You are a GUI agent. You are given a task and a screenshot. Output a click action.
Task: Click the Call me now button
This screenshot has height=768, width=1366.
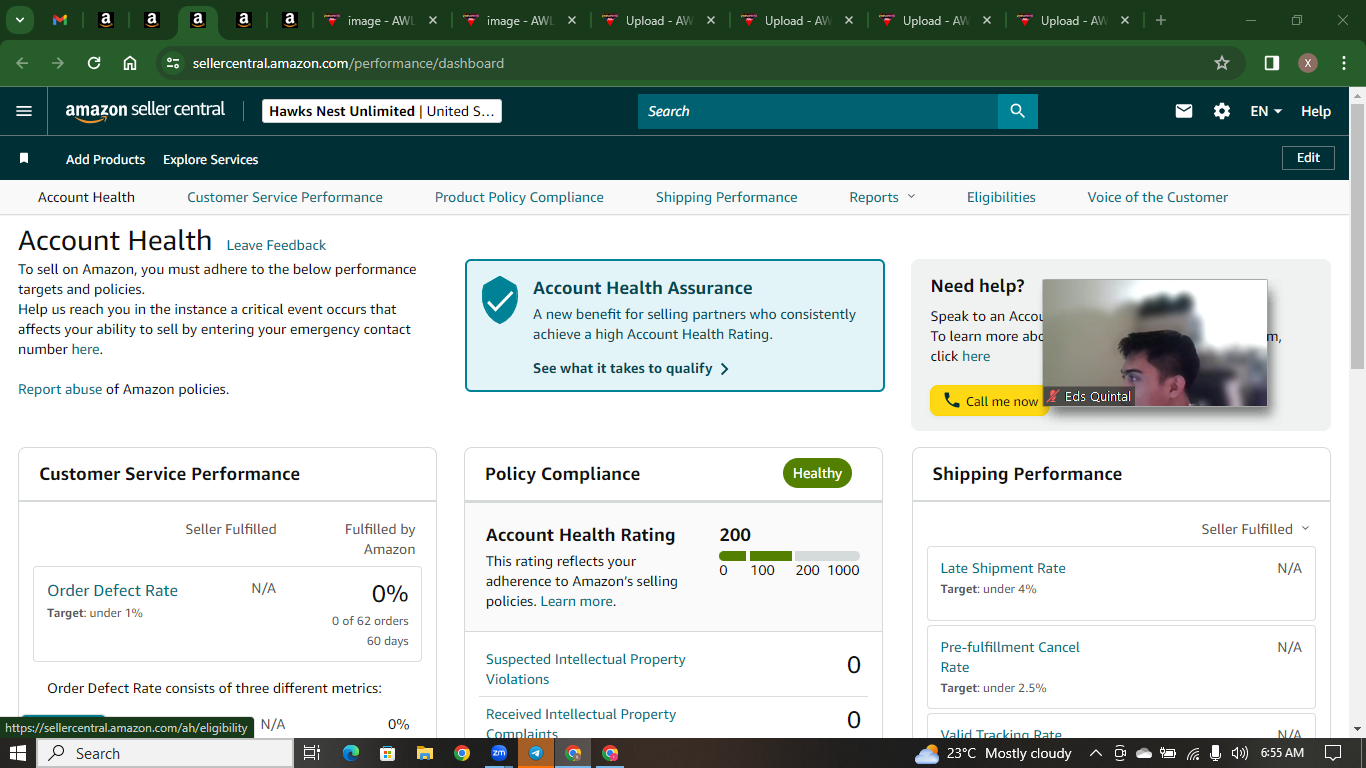(x=989, y=401)
